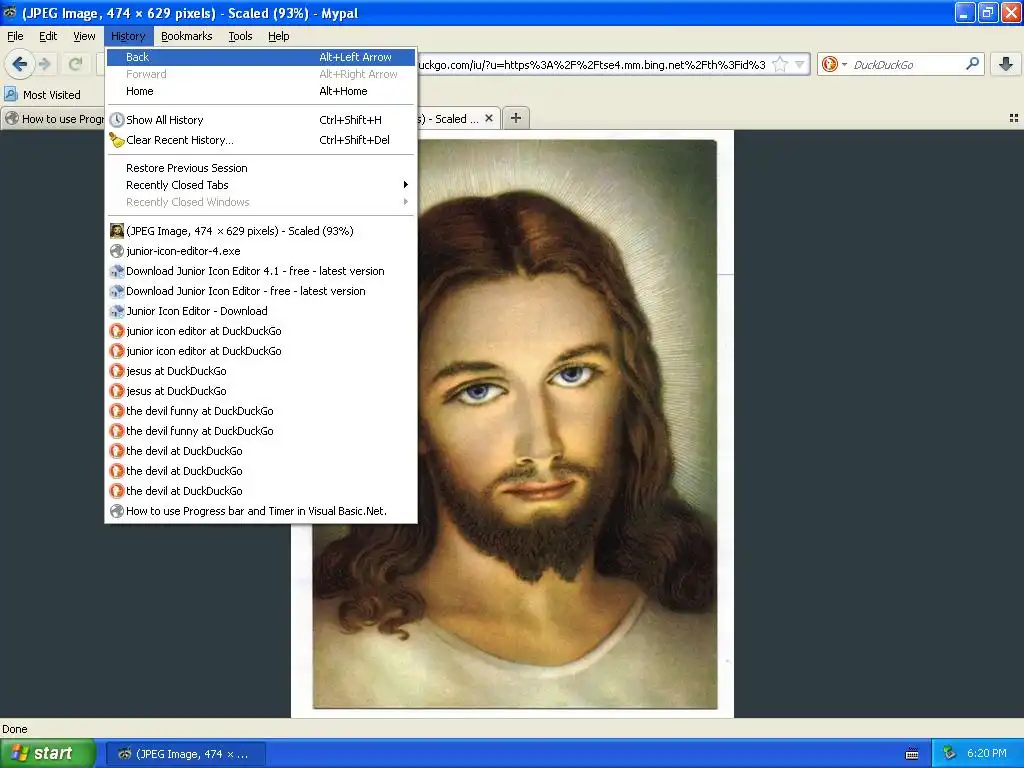Open the second jesus at DuckDuckGo entry
Screen dimensions: 1024x768
pyautogui.click(x=261, y=391)
